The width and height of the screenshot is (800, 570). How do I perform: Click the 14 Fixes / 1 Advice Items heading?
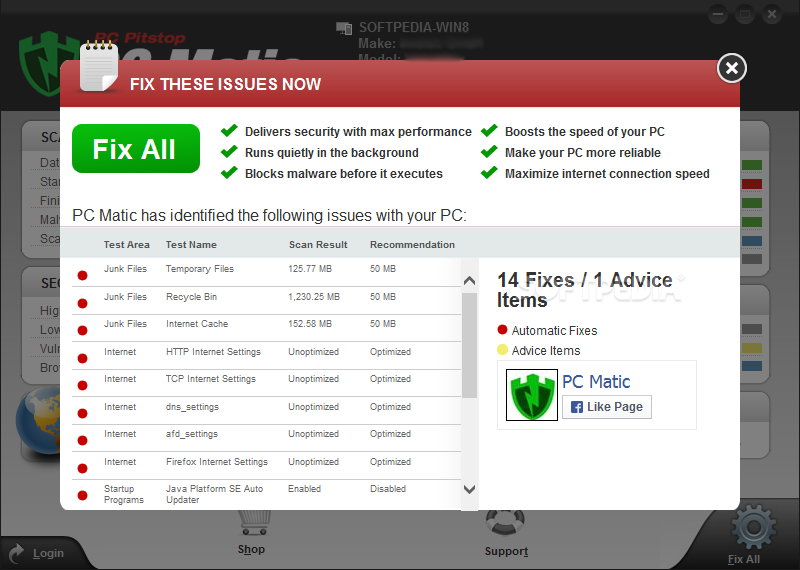(x=585, y=290)
